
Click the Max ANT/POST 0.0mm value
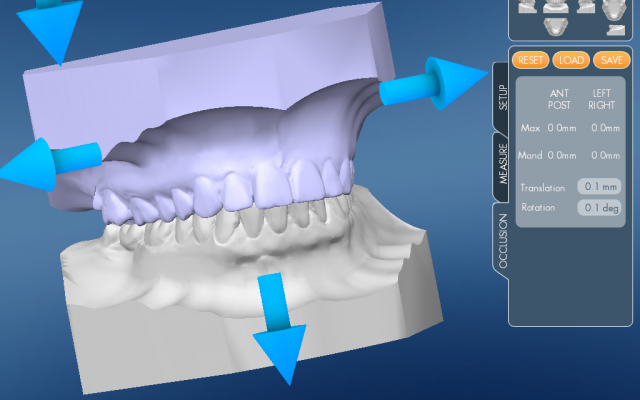562,128
